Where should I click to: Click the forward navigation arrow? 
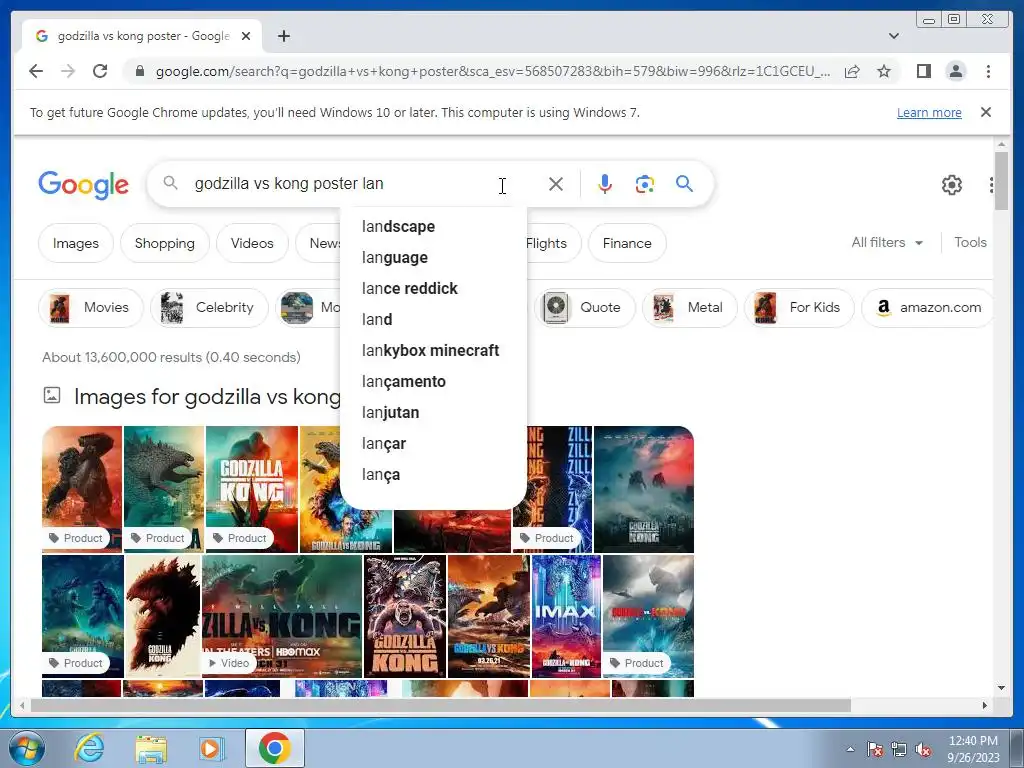68,71
